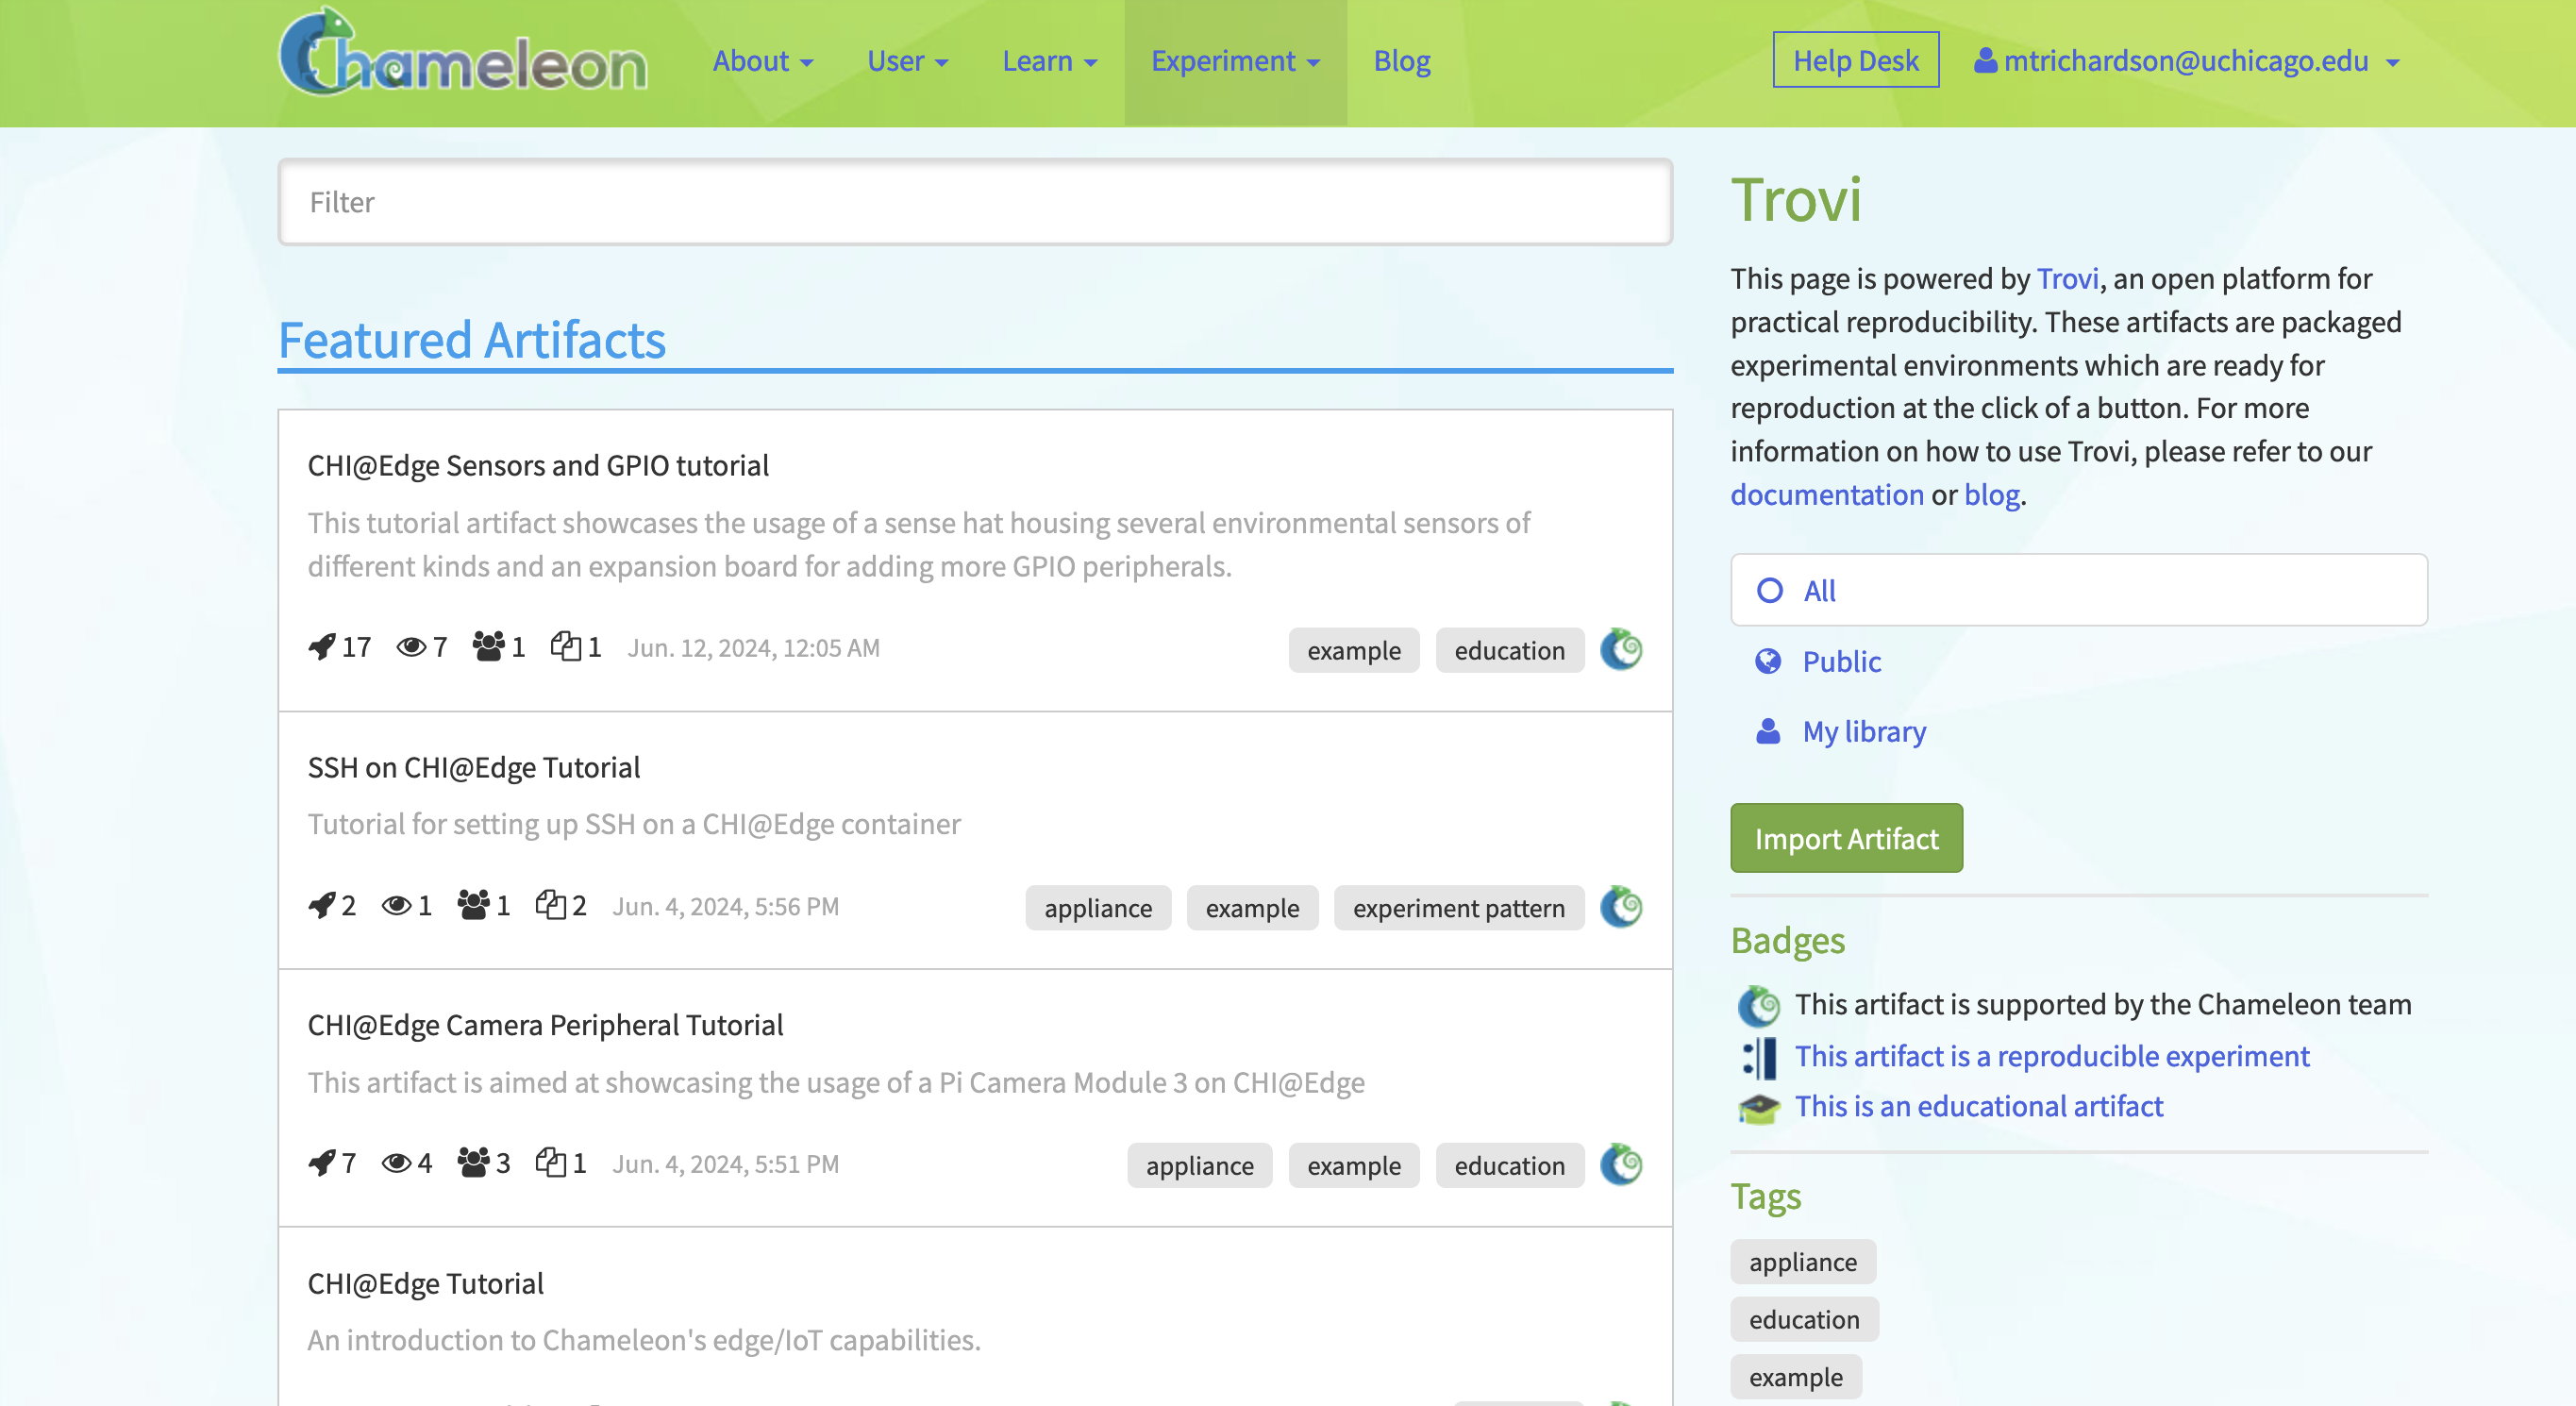Open the Help Desk
The image size is (2576, 1406).
click(1856, 60)
